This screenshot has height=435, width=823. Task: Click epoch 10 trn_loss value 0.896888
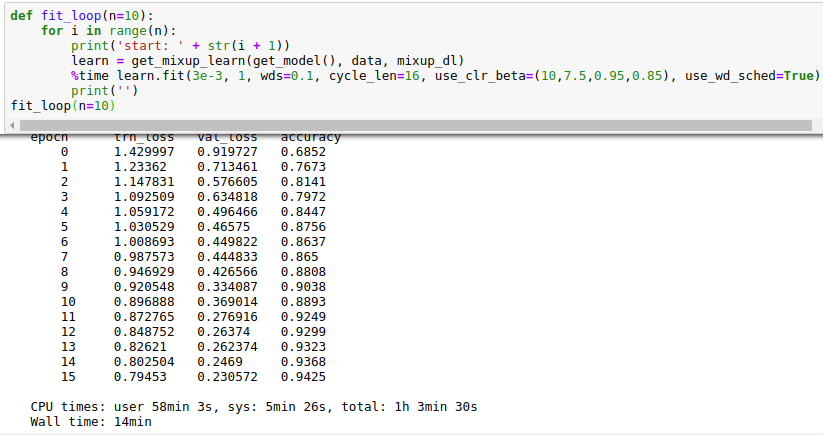click(x=144, y=302)
